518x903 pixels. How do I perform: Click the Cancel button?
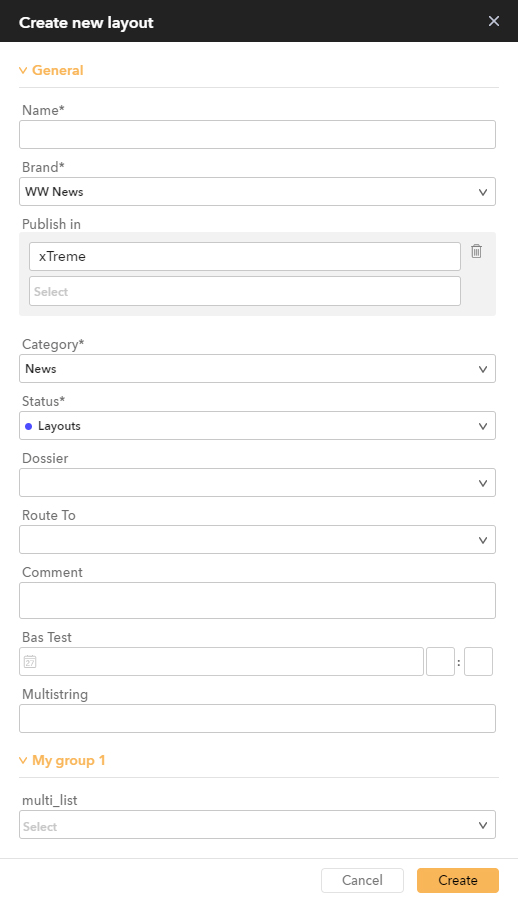362,881
